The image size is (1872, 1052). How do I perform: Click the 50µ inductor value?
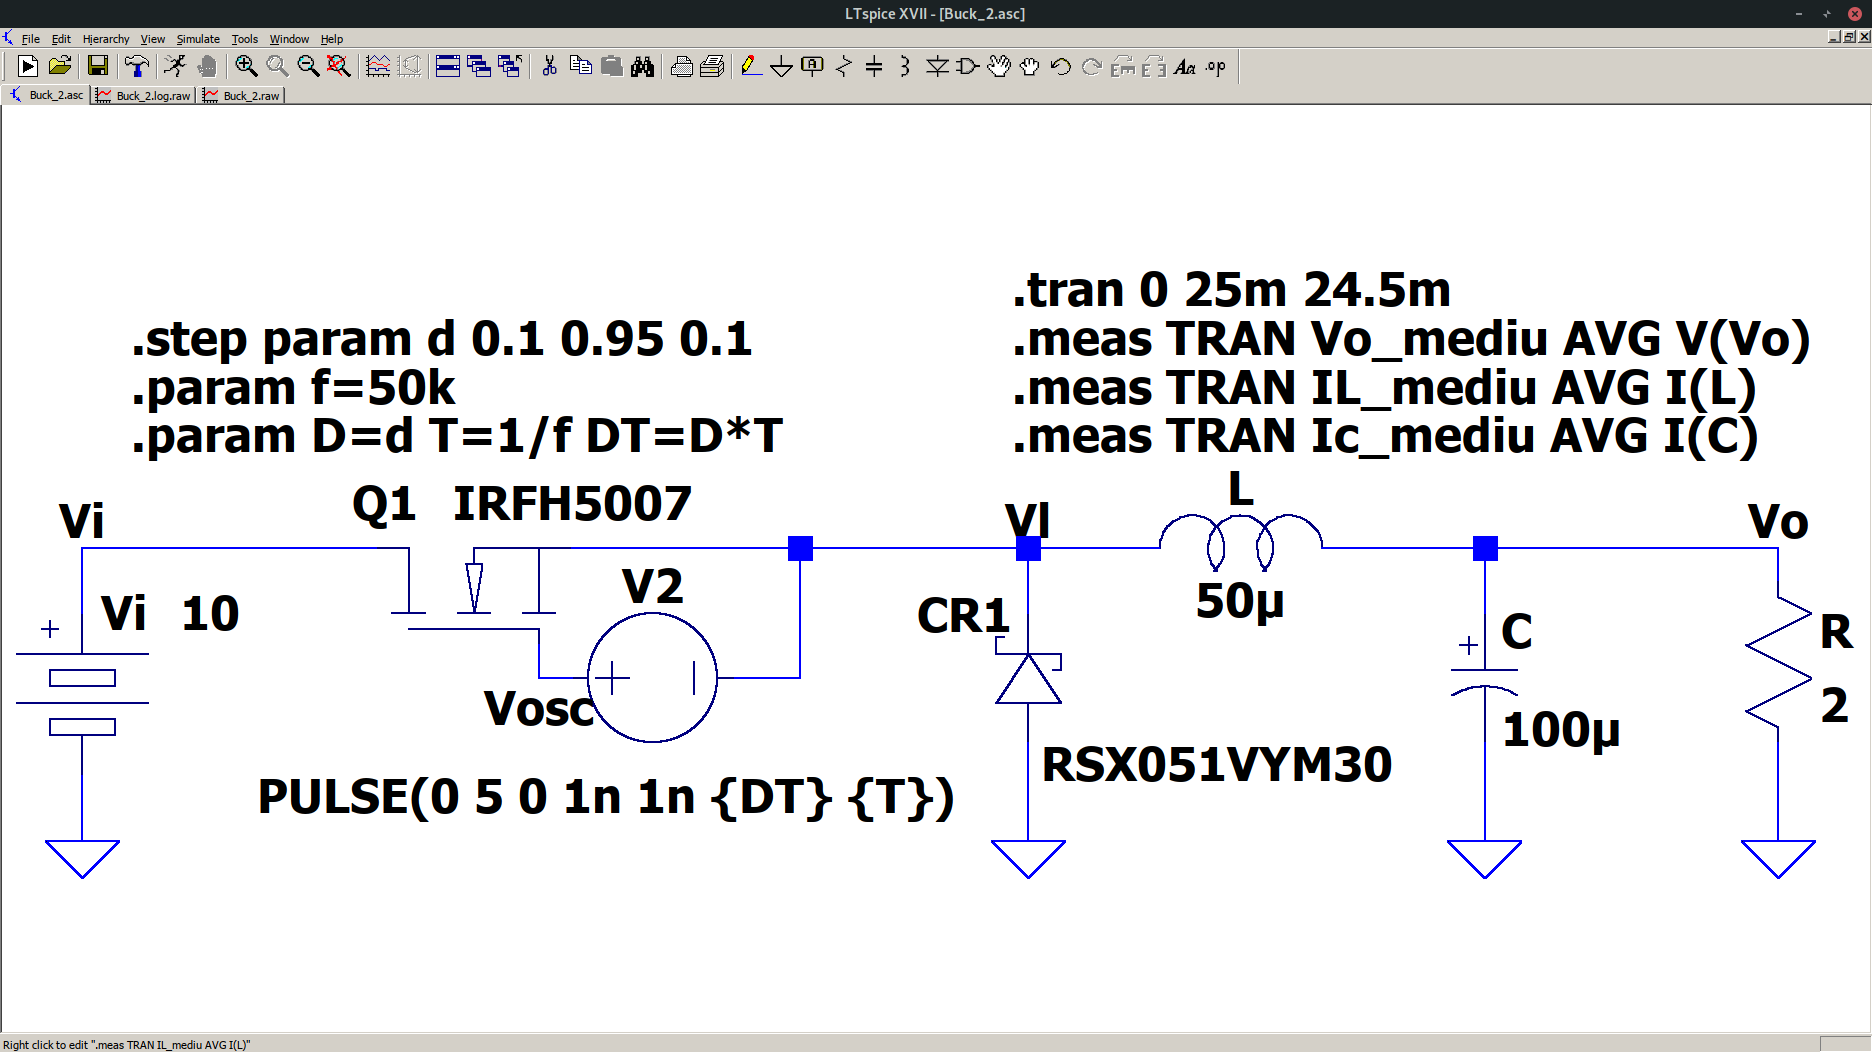tap(1240, 602)
